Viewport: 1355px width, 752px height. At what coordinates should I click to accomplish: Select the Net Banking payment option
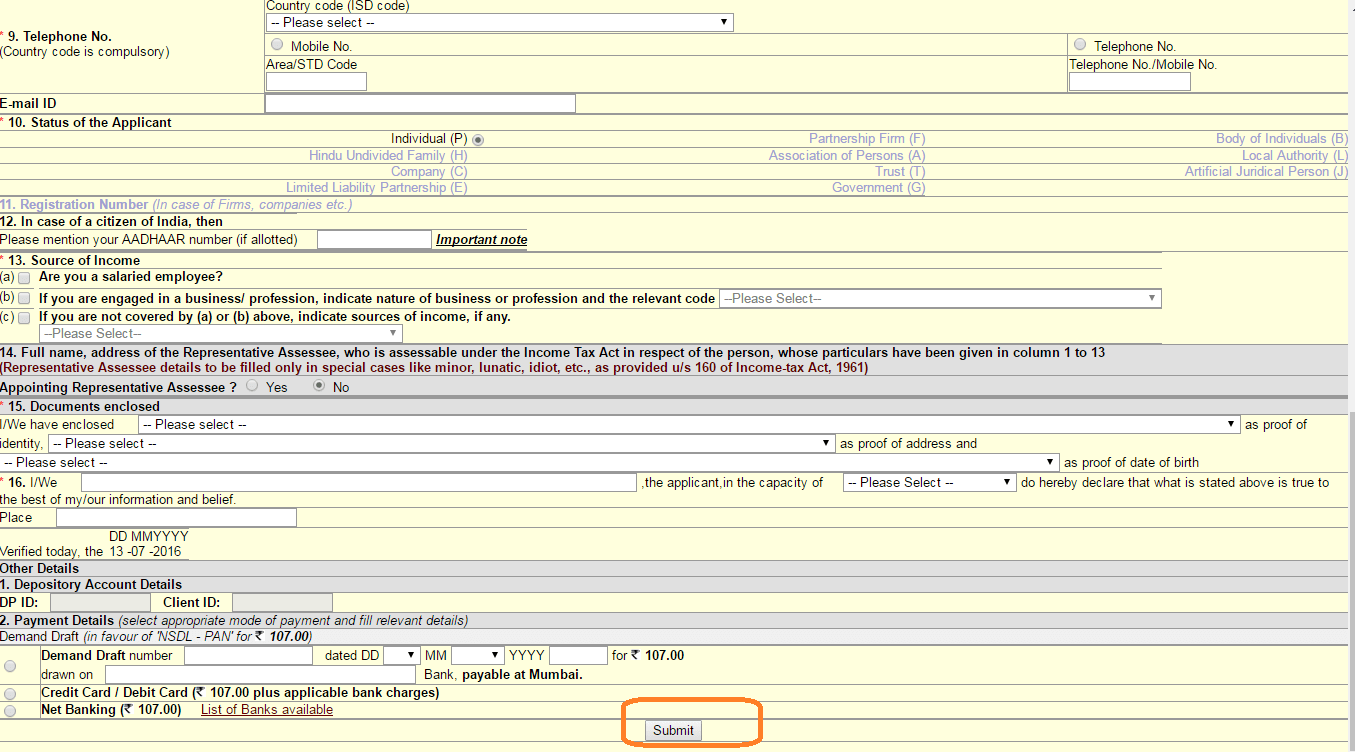pos(10,710)
